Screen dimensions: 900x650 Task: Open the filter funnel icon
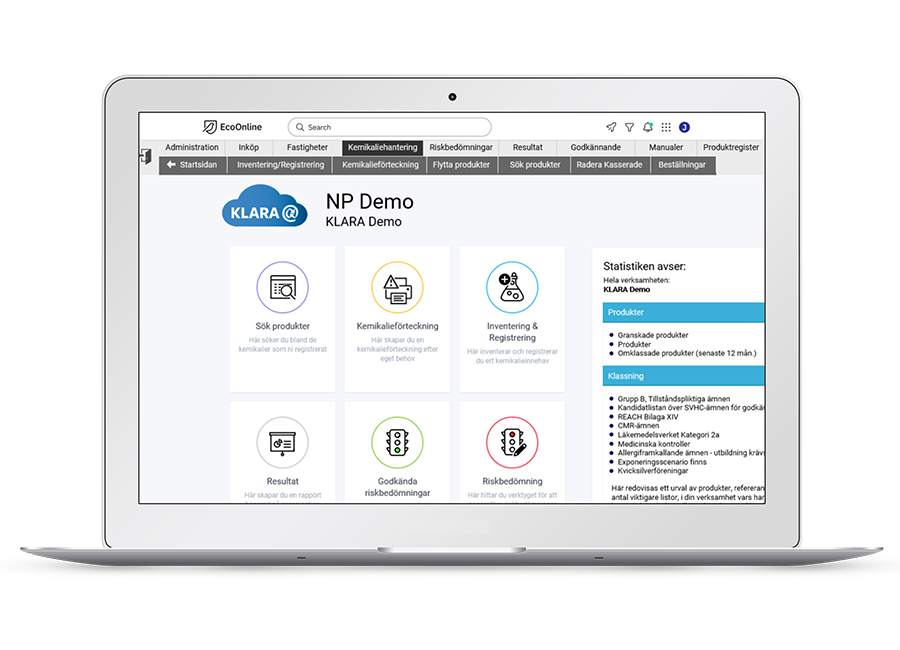coord(629,127)
